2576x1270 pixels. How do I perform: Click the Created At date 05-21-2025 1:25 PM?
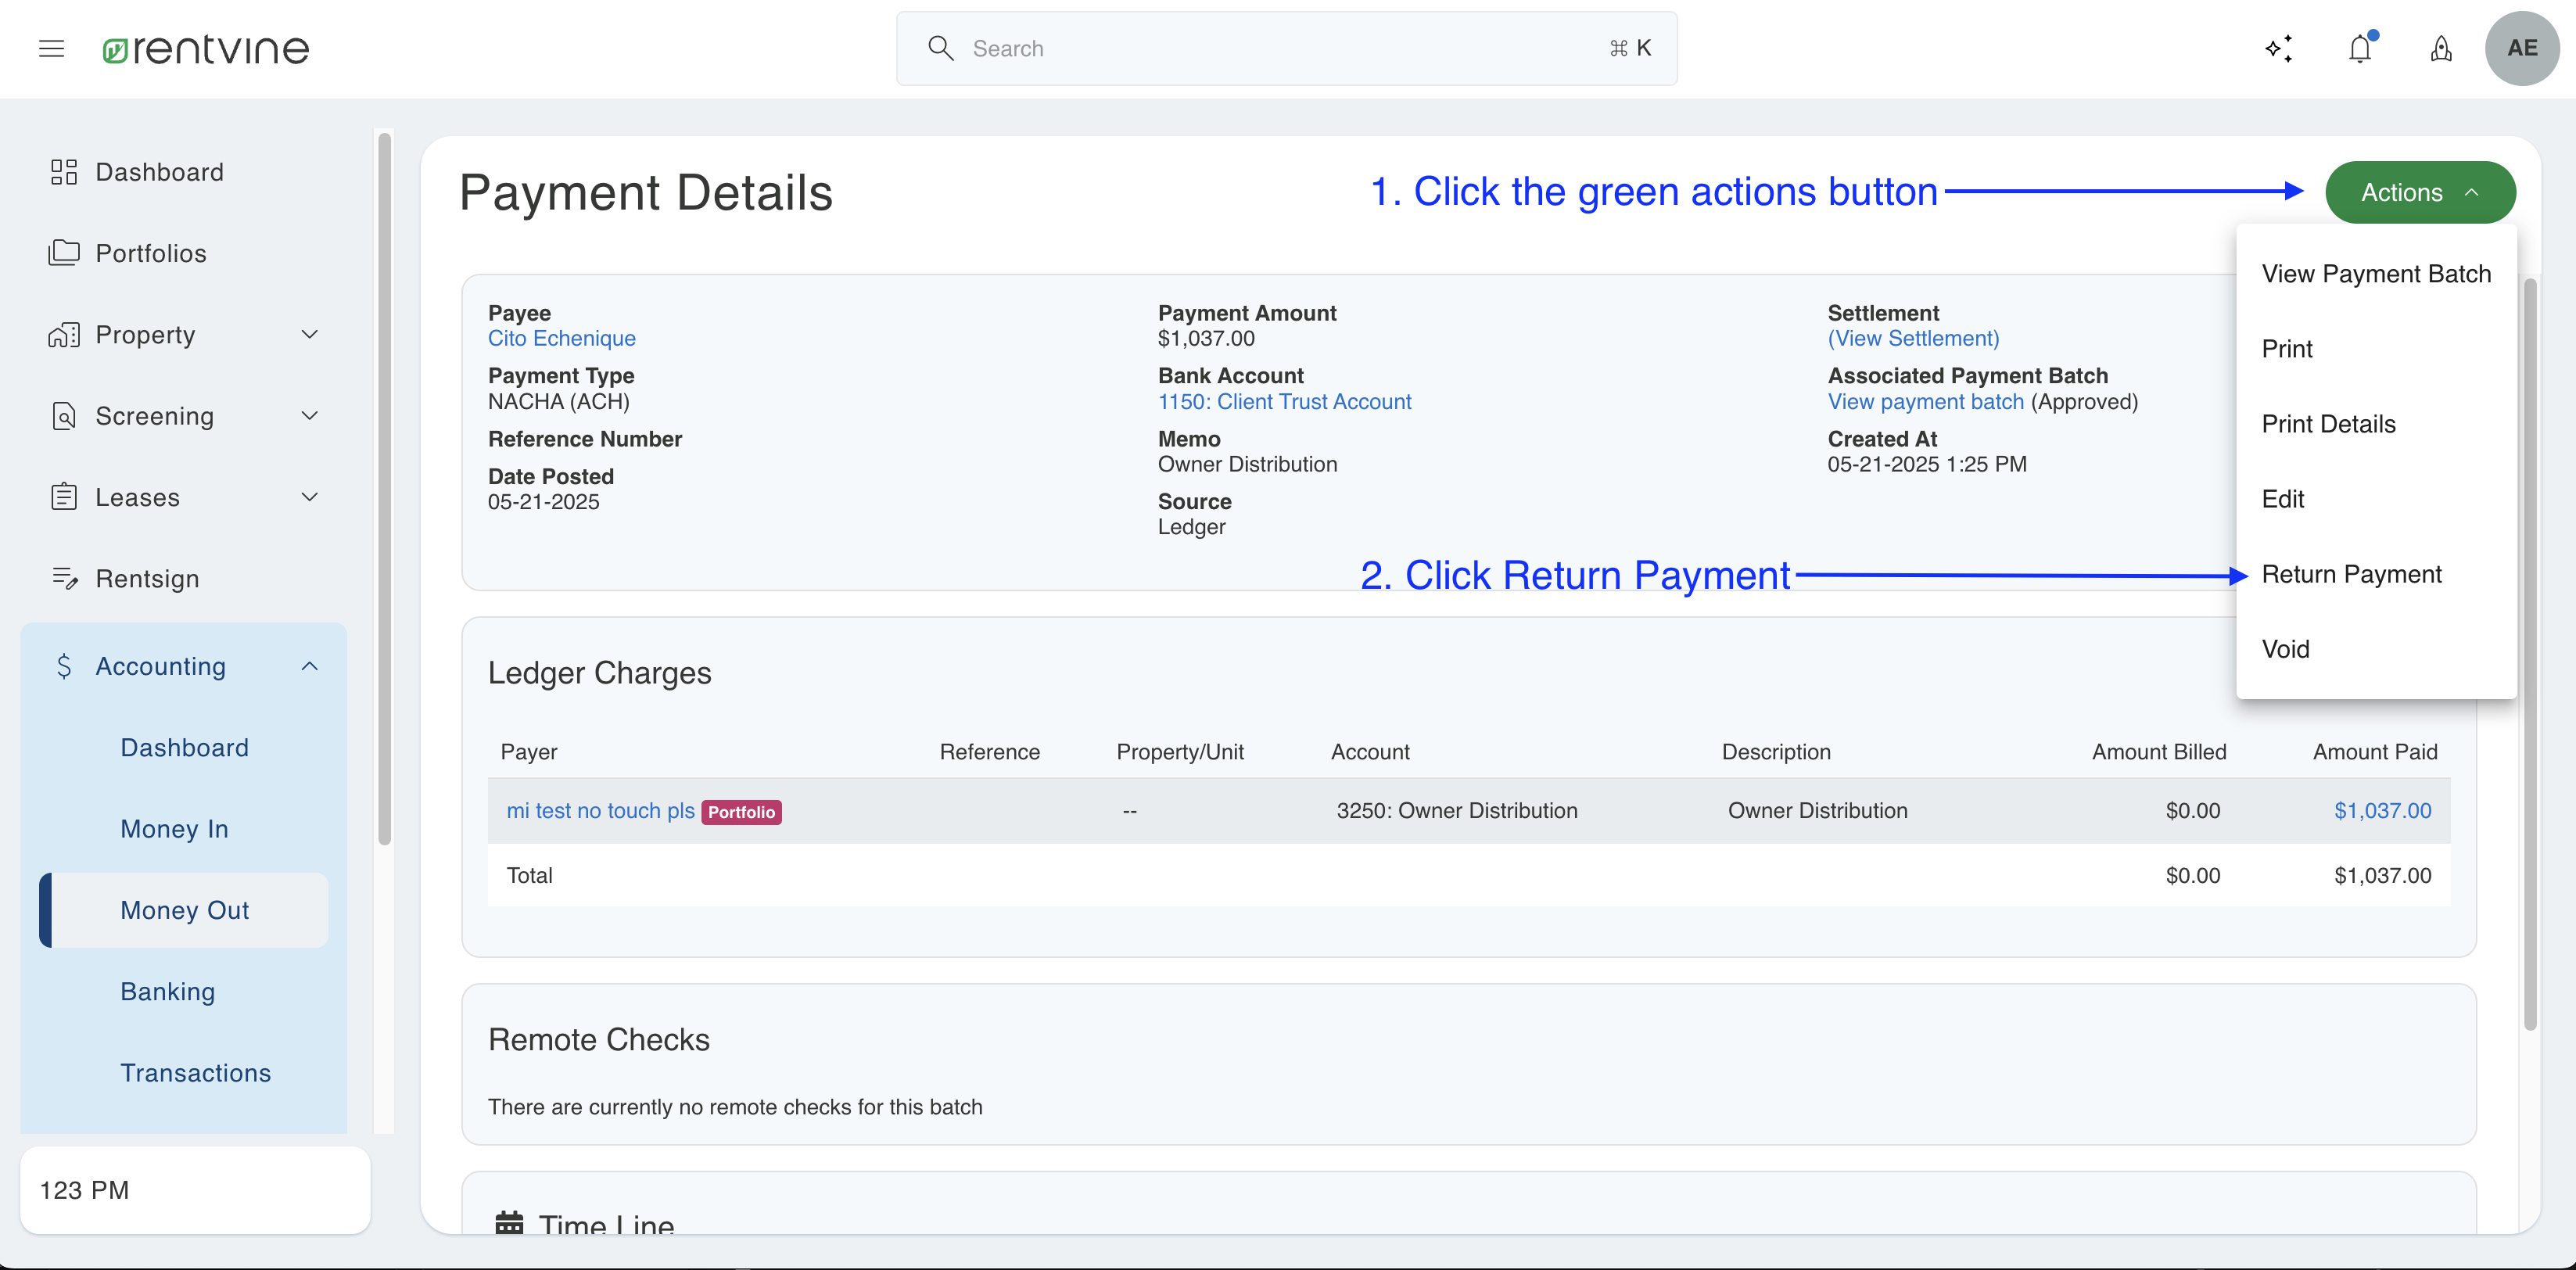point(1927,464)
